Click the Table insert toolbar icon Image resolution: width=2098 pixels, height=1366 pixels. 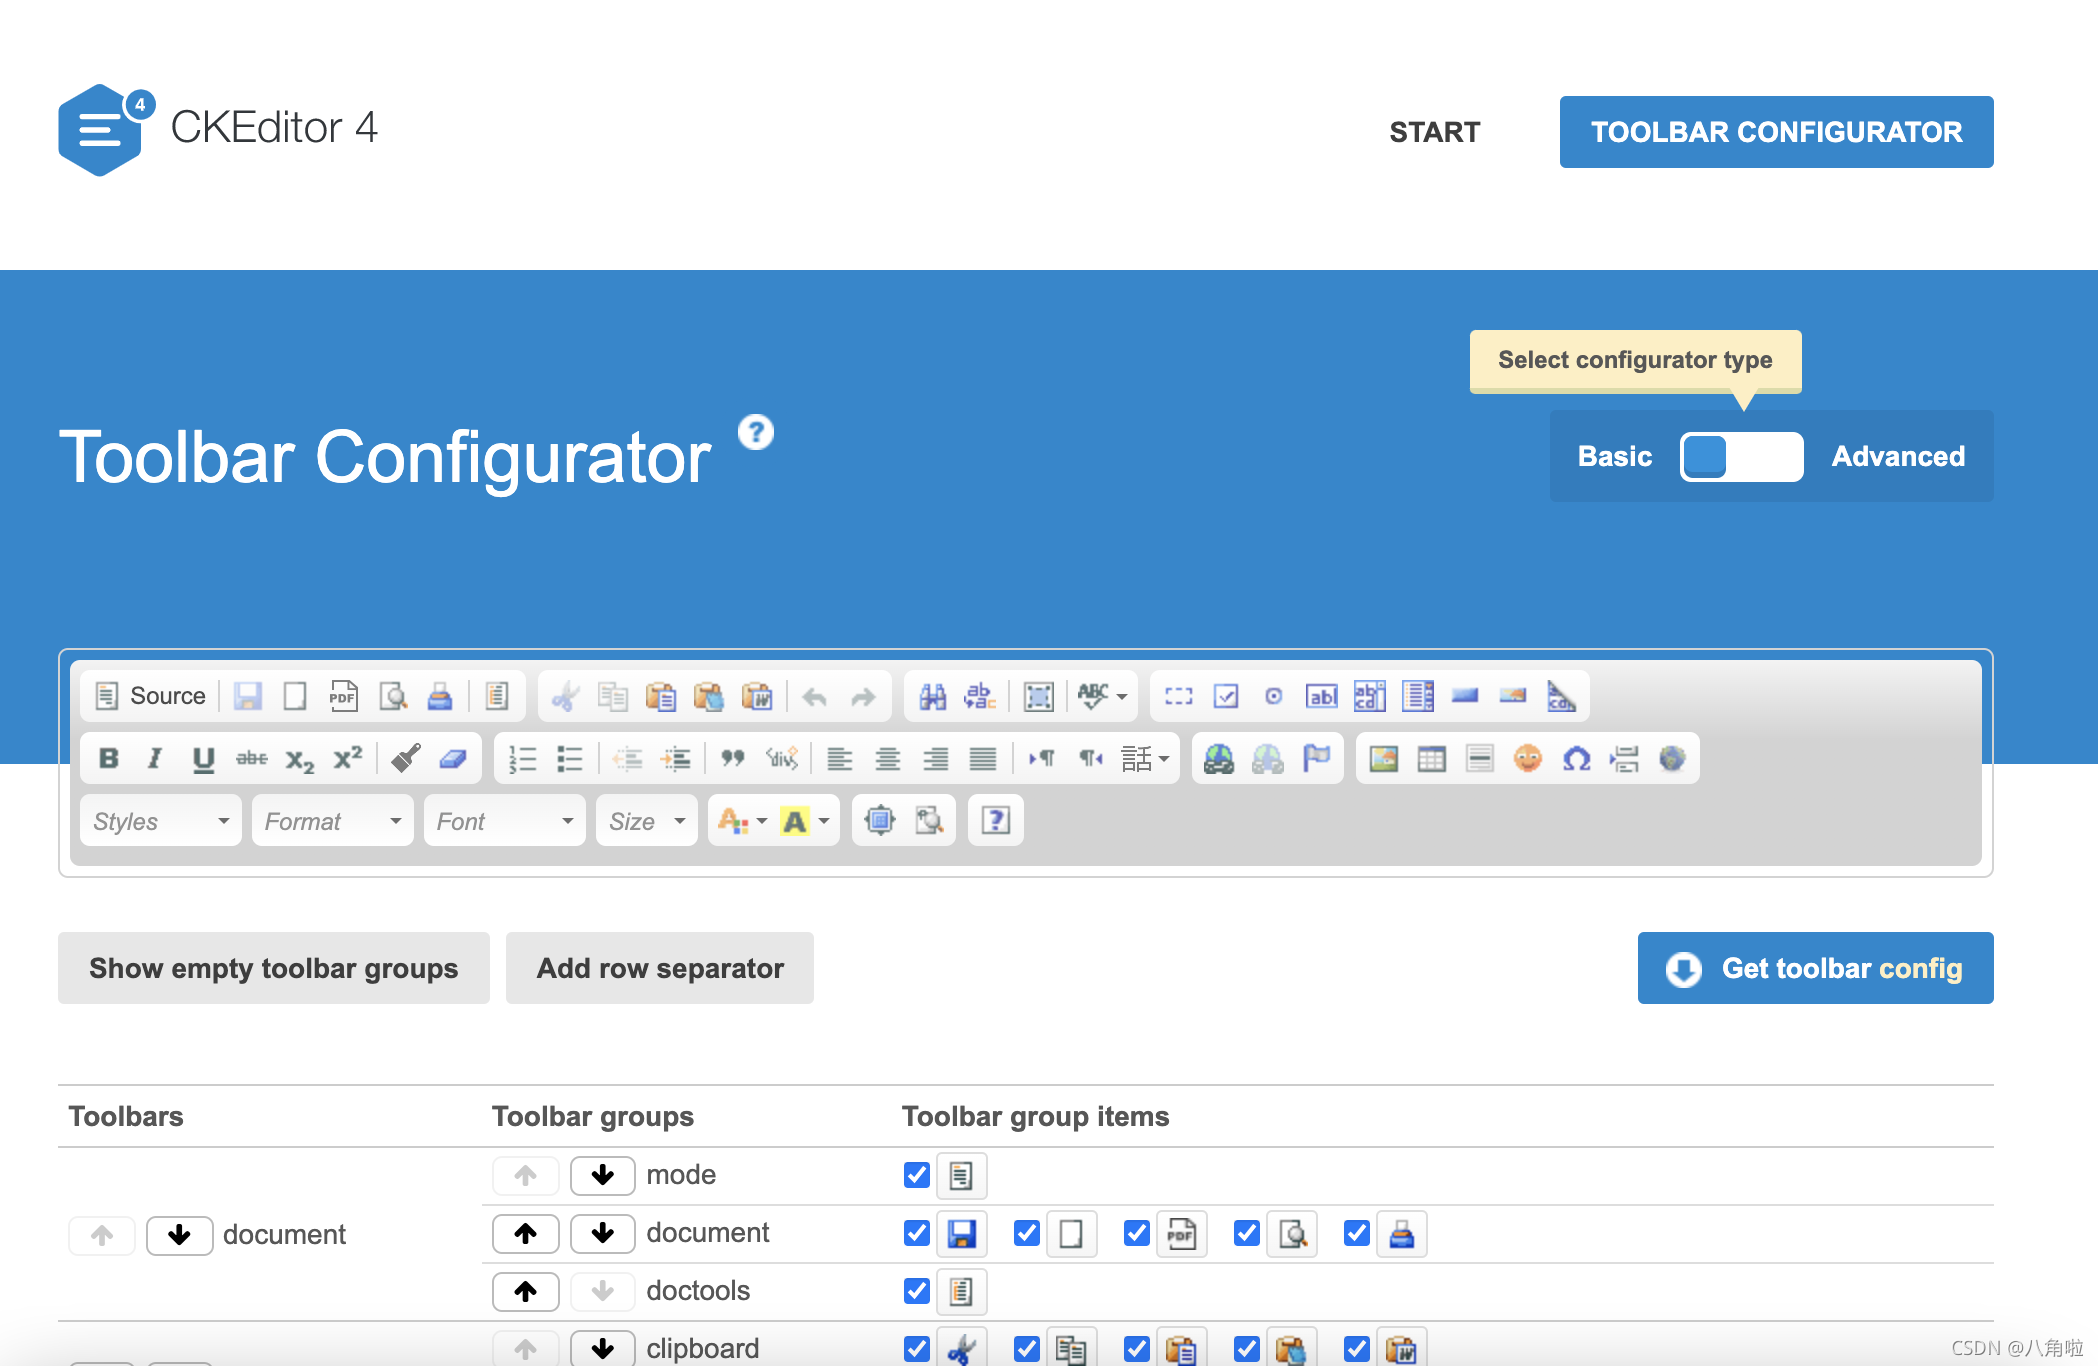coord(1432,759)
